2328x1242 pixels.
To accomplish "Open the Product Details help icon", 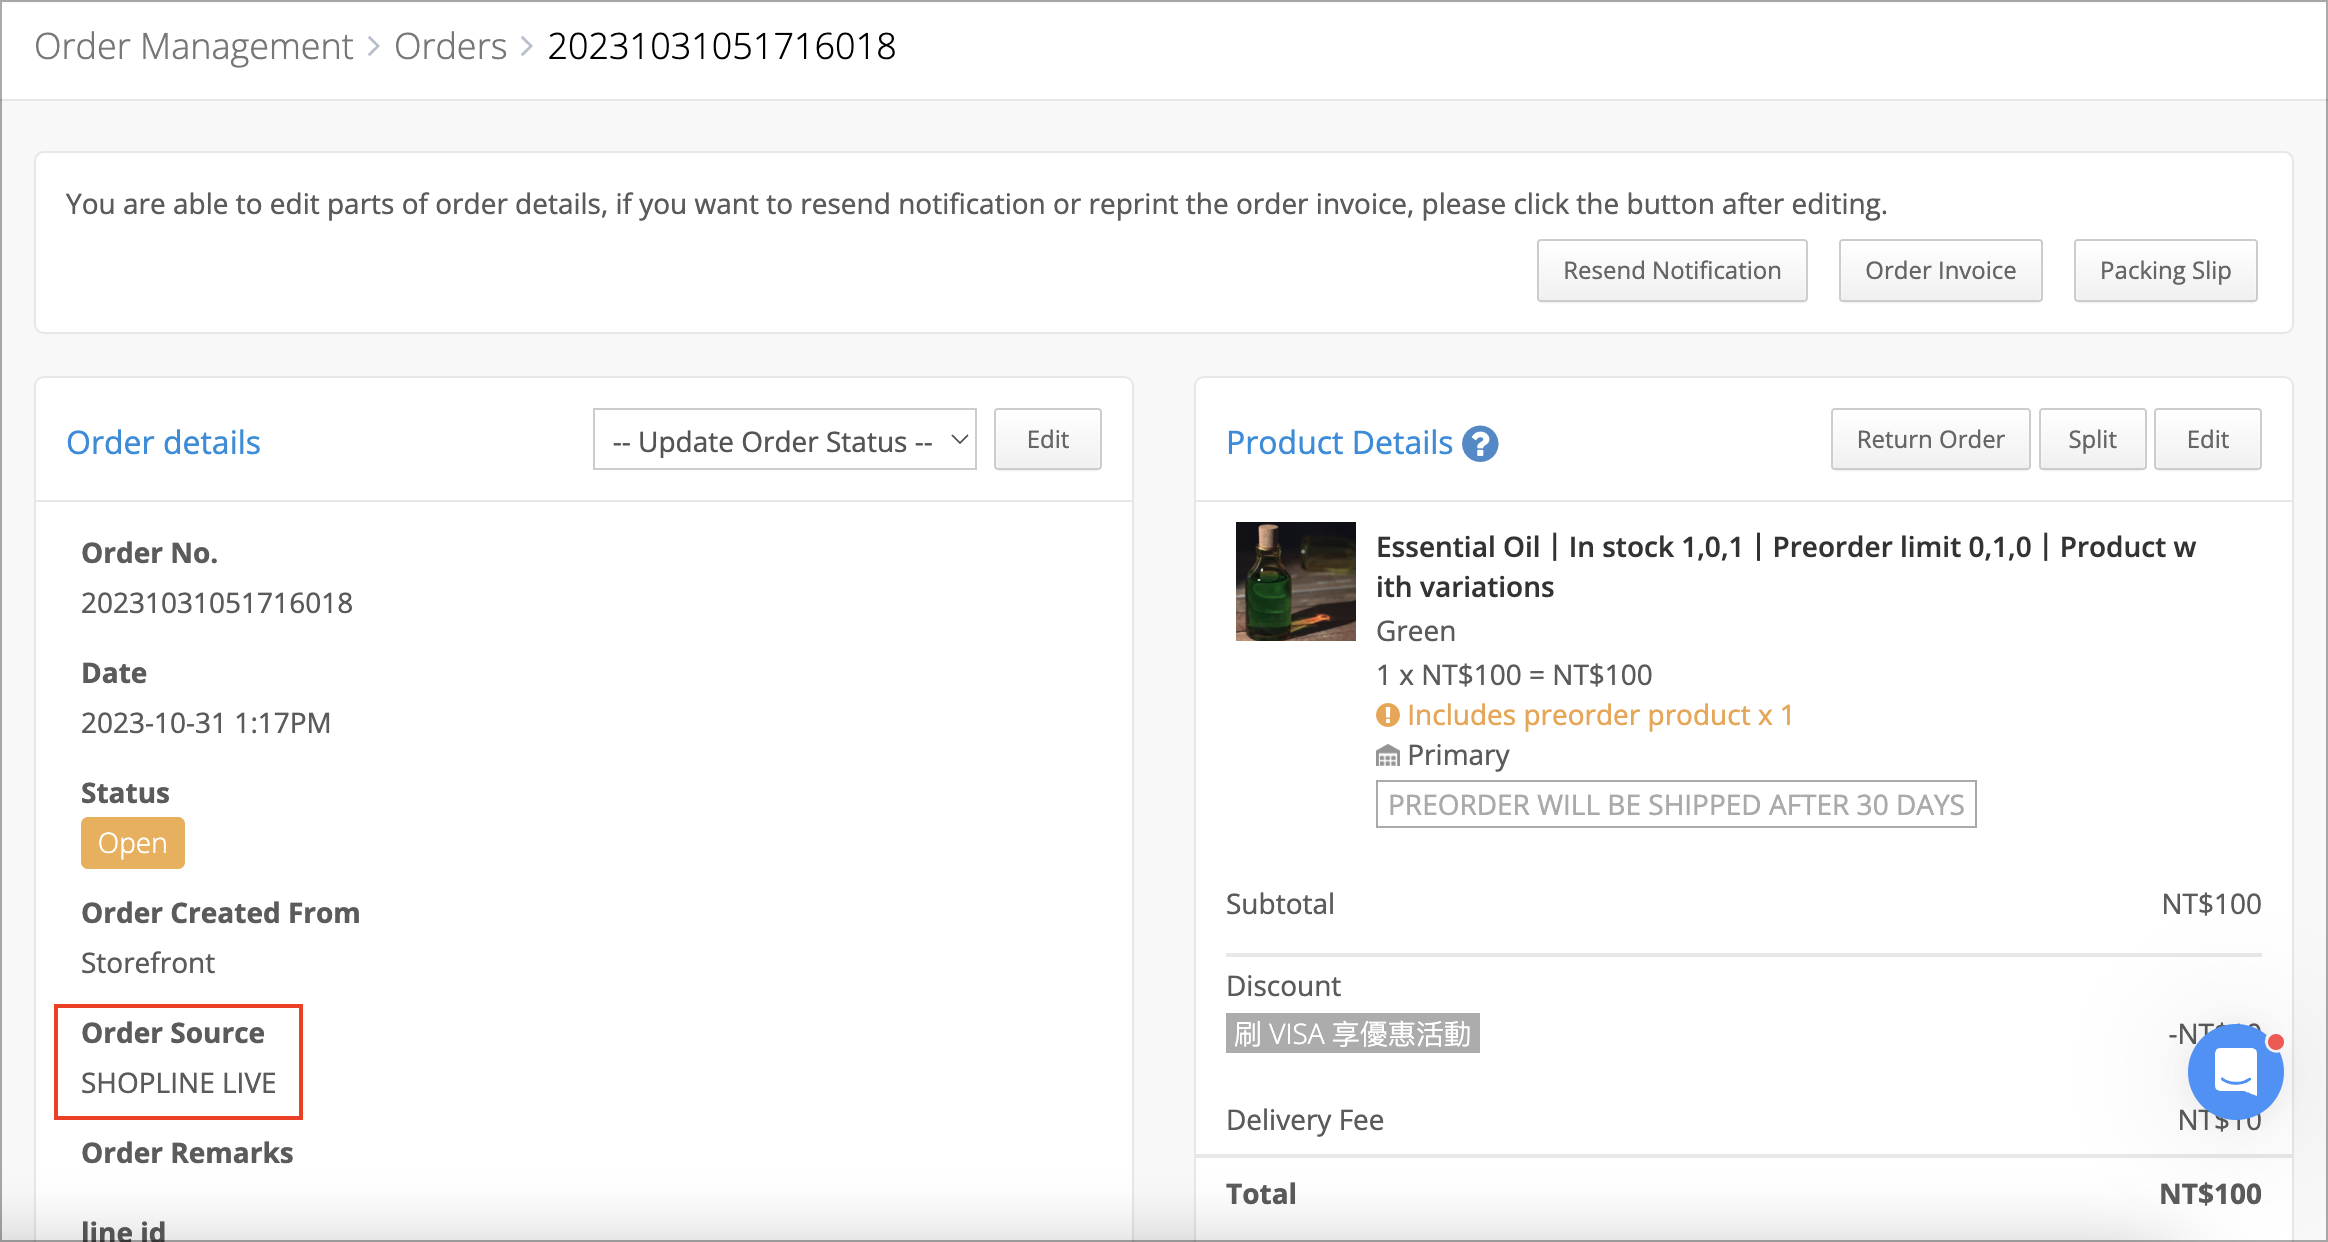I will pyautogui.click(x=1480, y=443).
